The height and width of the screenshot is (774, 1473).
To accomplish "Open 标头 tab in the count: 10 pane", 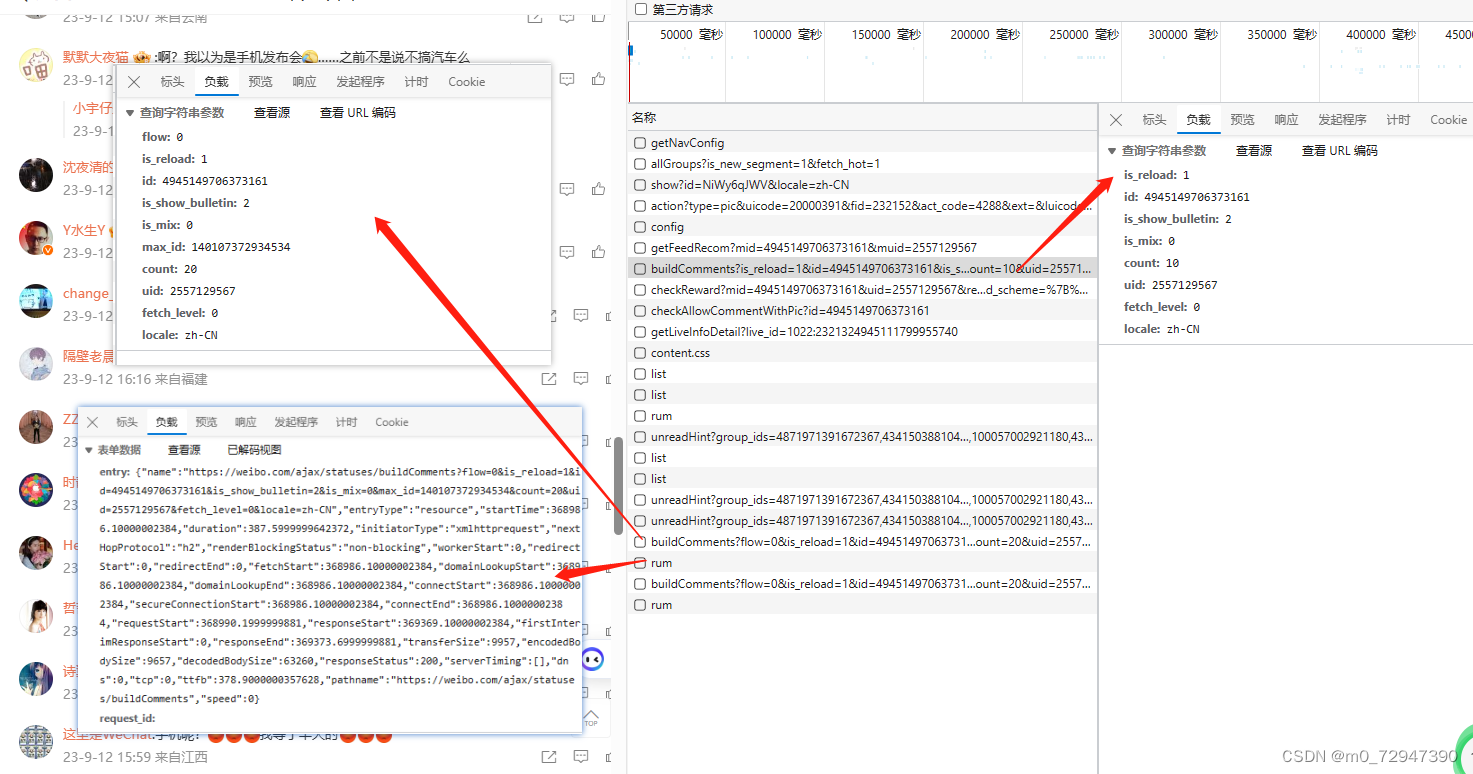I will [x=1154, y=120].
